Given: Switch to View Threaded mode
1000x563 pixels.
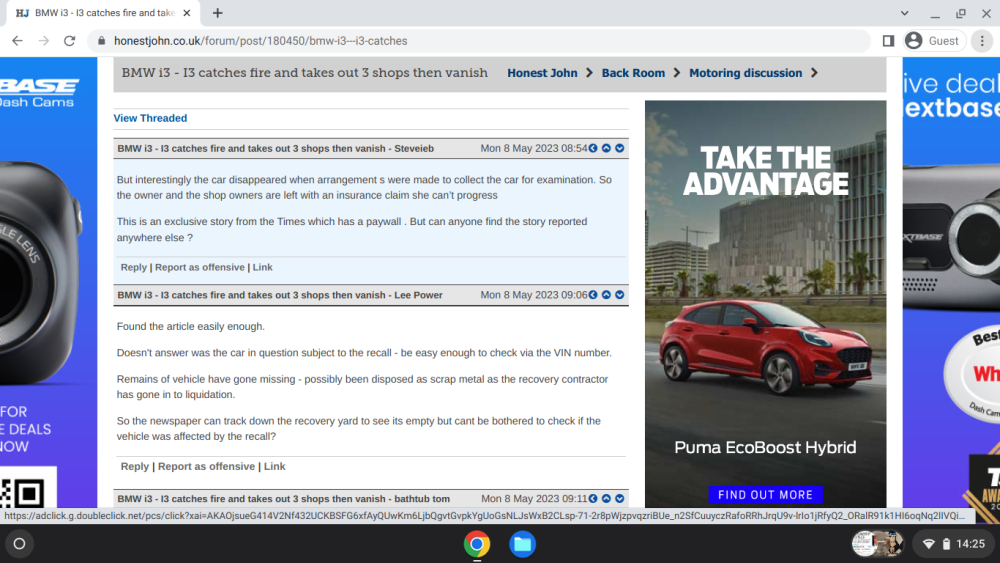Looking at the screenshot, I should click(x=150, y=118).
